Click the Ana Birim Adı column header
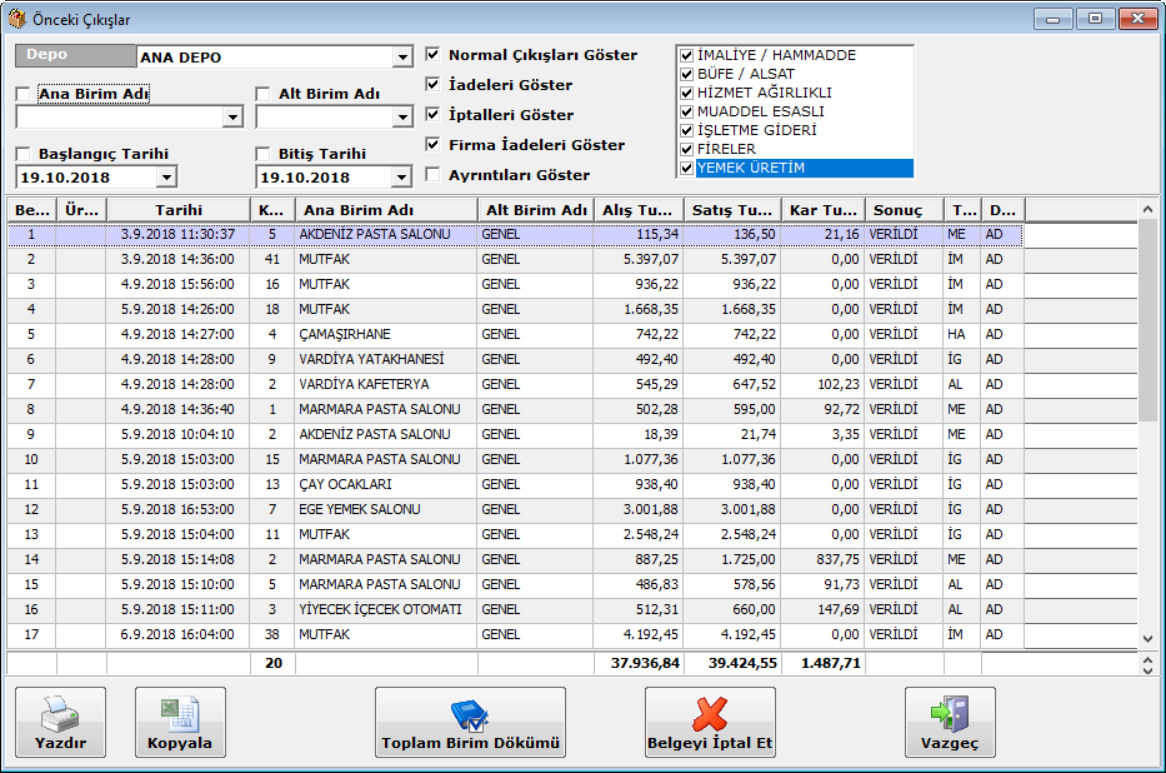Image resolution: width=1166 pixels, height=773 pixels. point(385,210)
